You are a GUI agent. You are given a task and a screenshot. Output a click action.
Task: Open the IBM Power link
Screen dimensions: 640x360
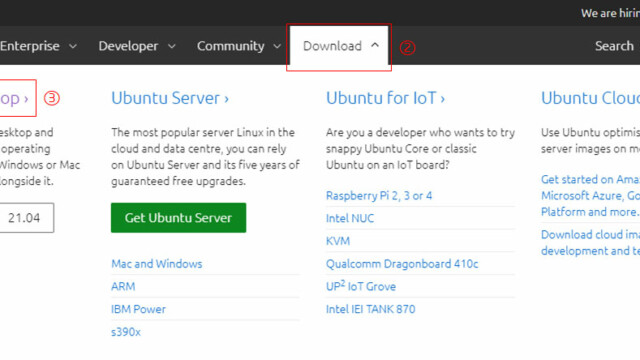point(138,309)
